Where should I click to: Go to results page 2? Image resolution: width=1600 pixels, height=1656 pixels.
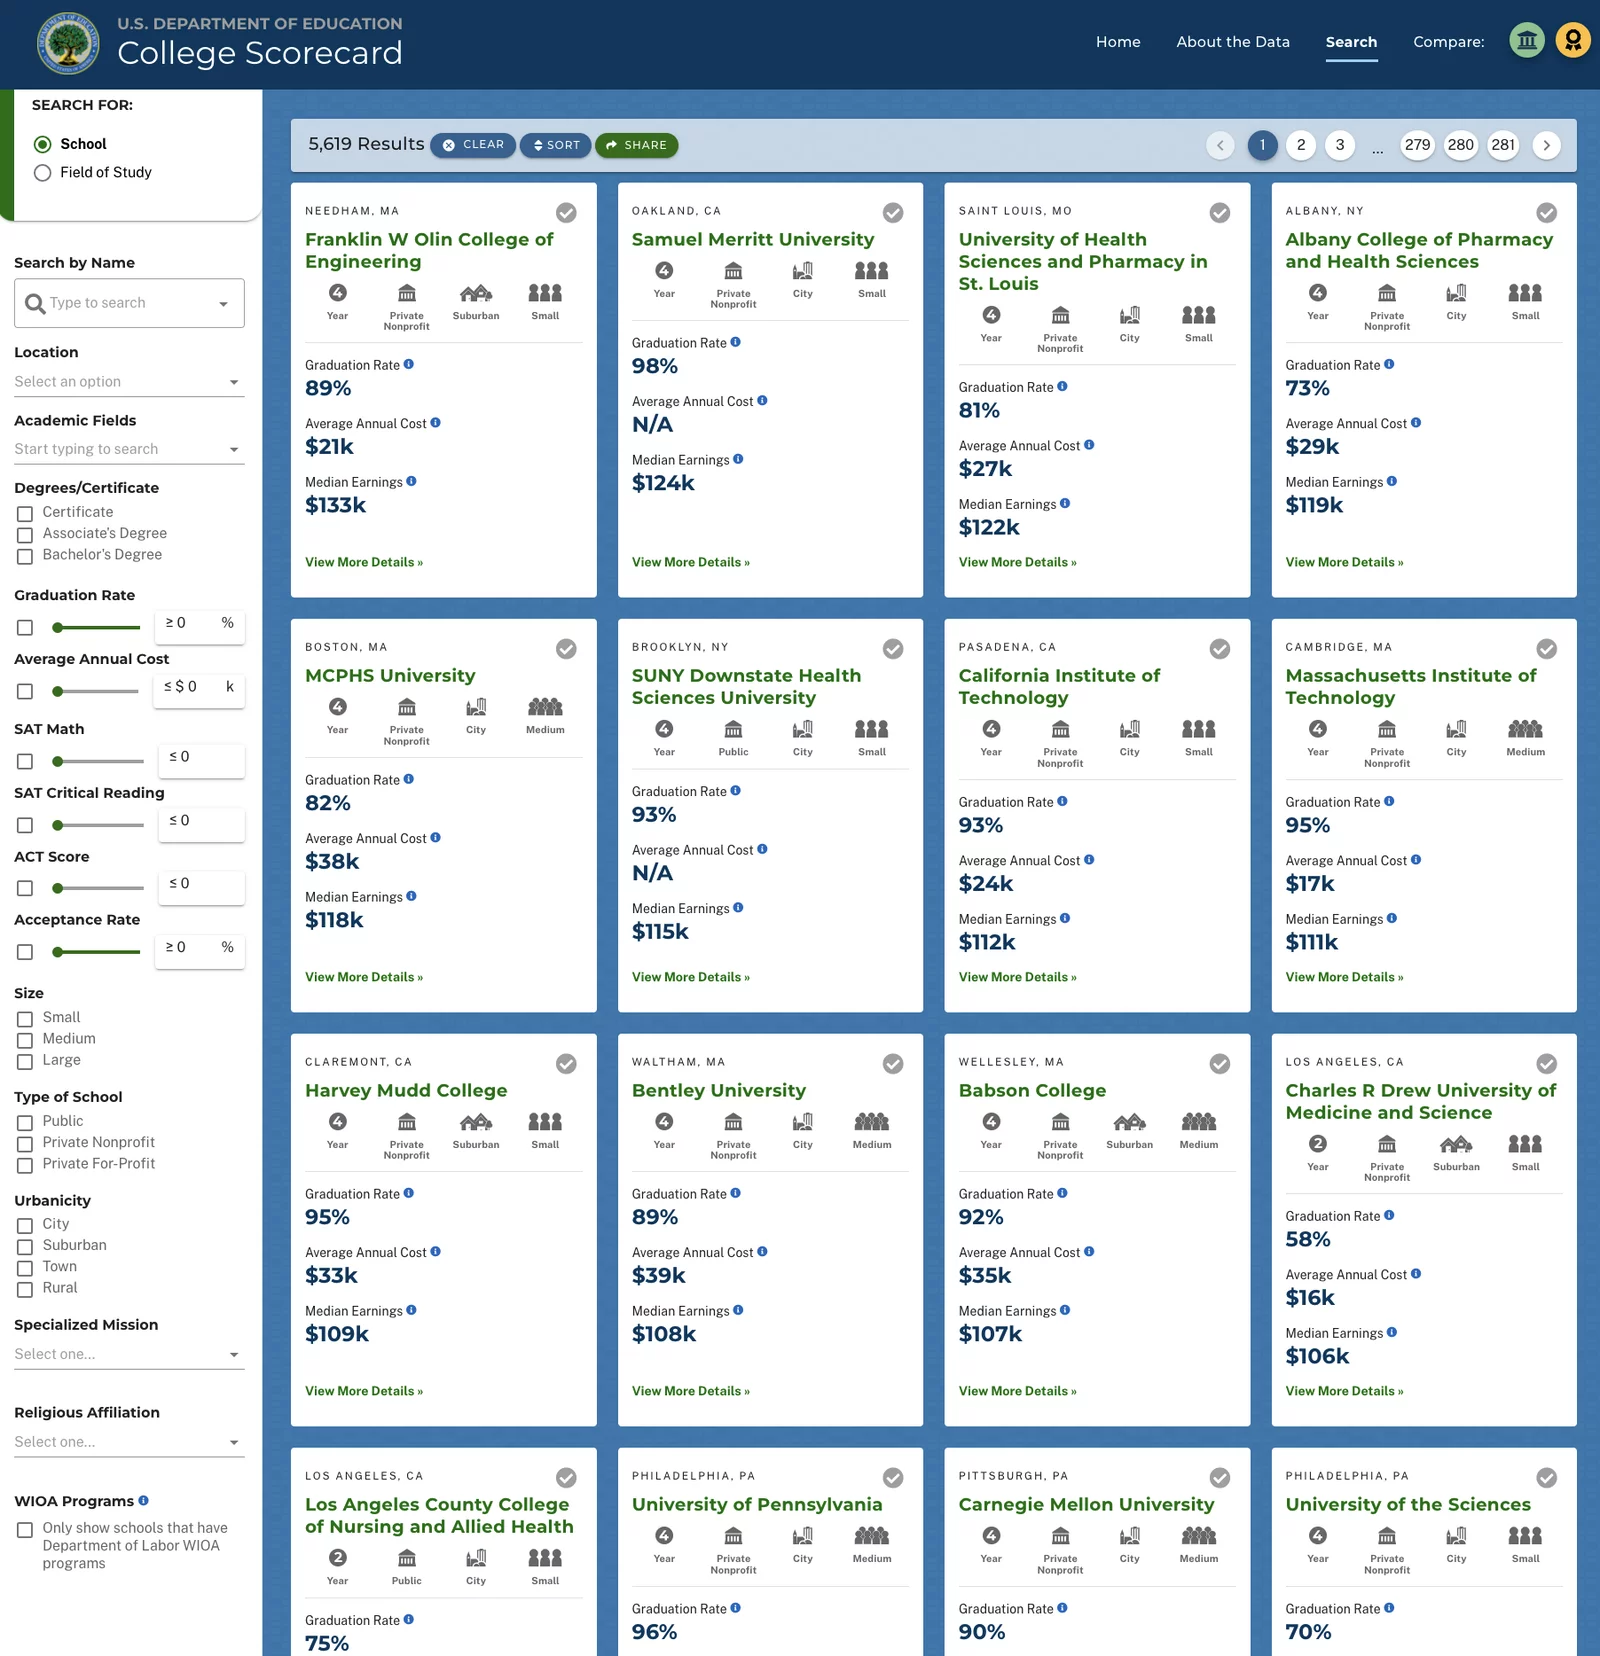point(1301,145)
